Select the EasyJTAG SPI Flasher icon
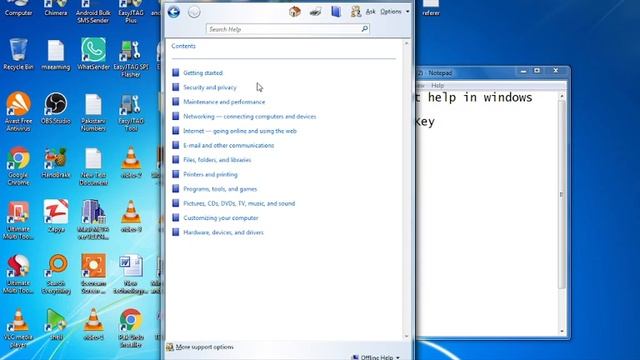Screen dimensions: 640x360 tap(131, 58)
